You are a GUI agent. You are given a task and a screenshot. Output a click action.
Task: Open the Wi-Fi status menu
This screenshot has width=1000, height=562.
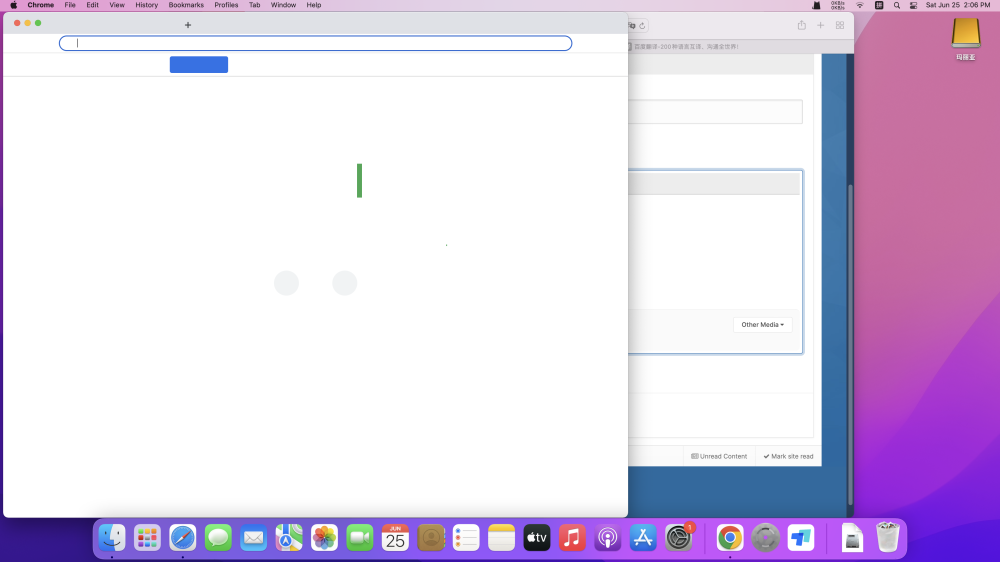tap(860, 5)
